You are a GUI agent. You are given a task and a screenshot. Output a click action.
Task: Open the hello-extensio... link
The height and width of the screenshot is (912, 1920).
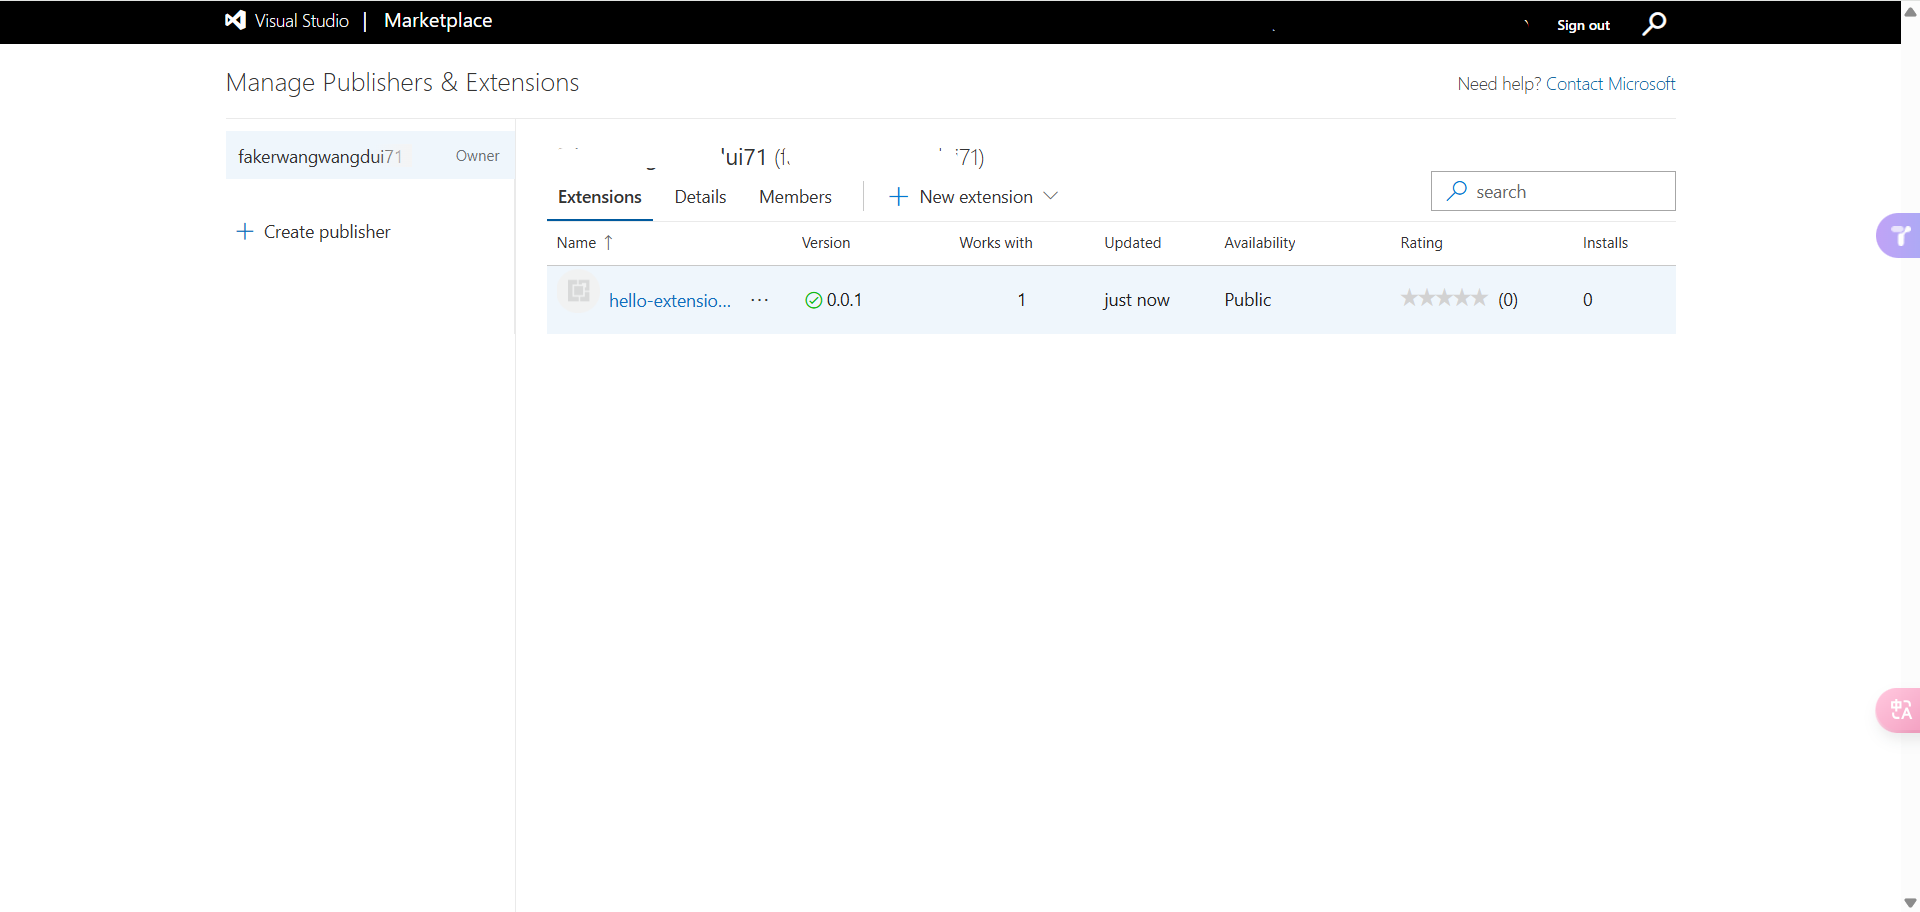670,301
